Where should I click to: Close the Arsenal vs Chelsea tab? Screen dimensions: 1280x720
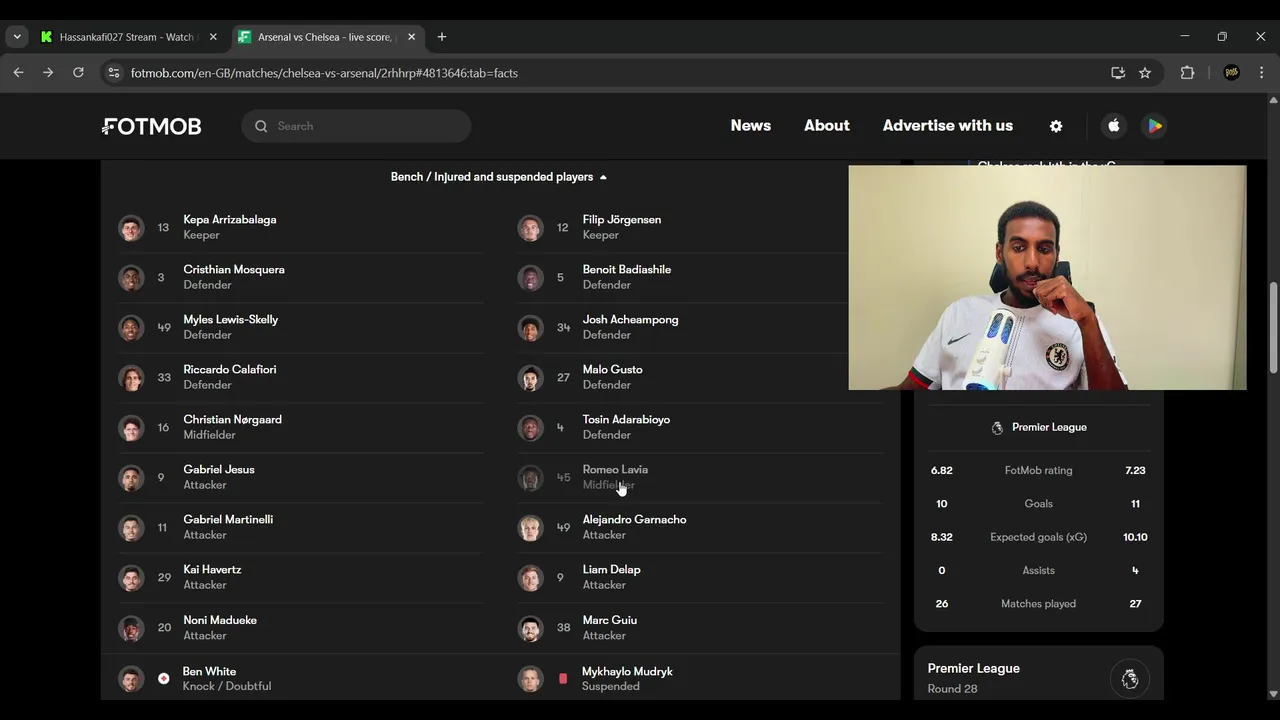pyautogui.click(x=411, y=37)
